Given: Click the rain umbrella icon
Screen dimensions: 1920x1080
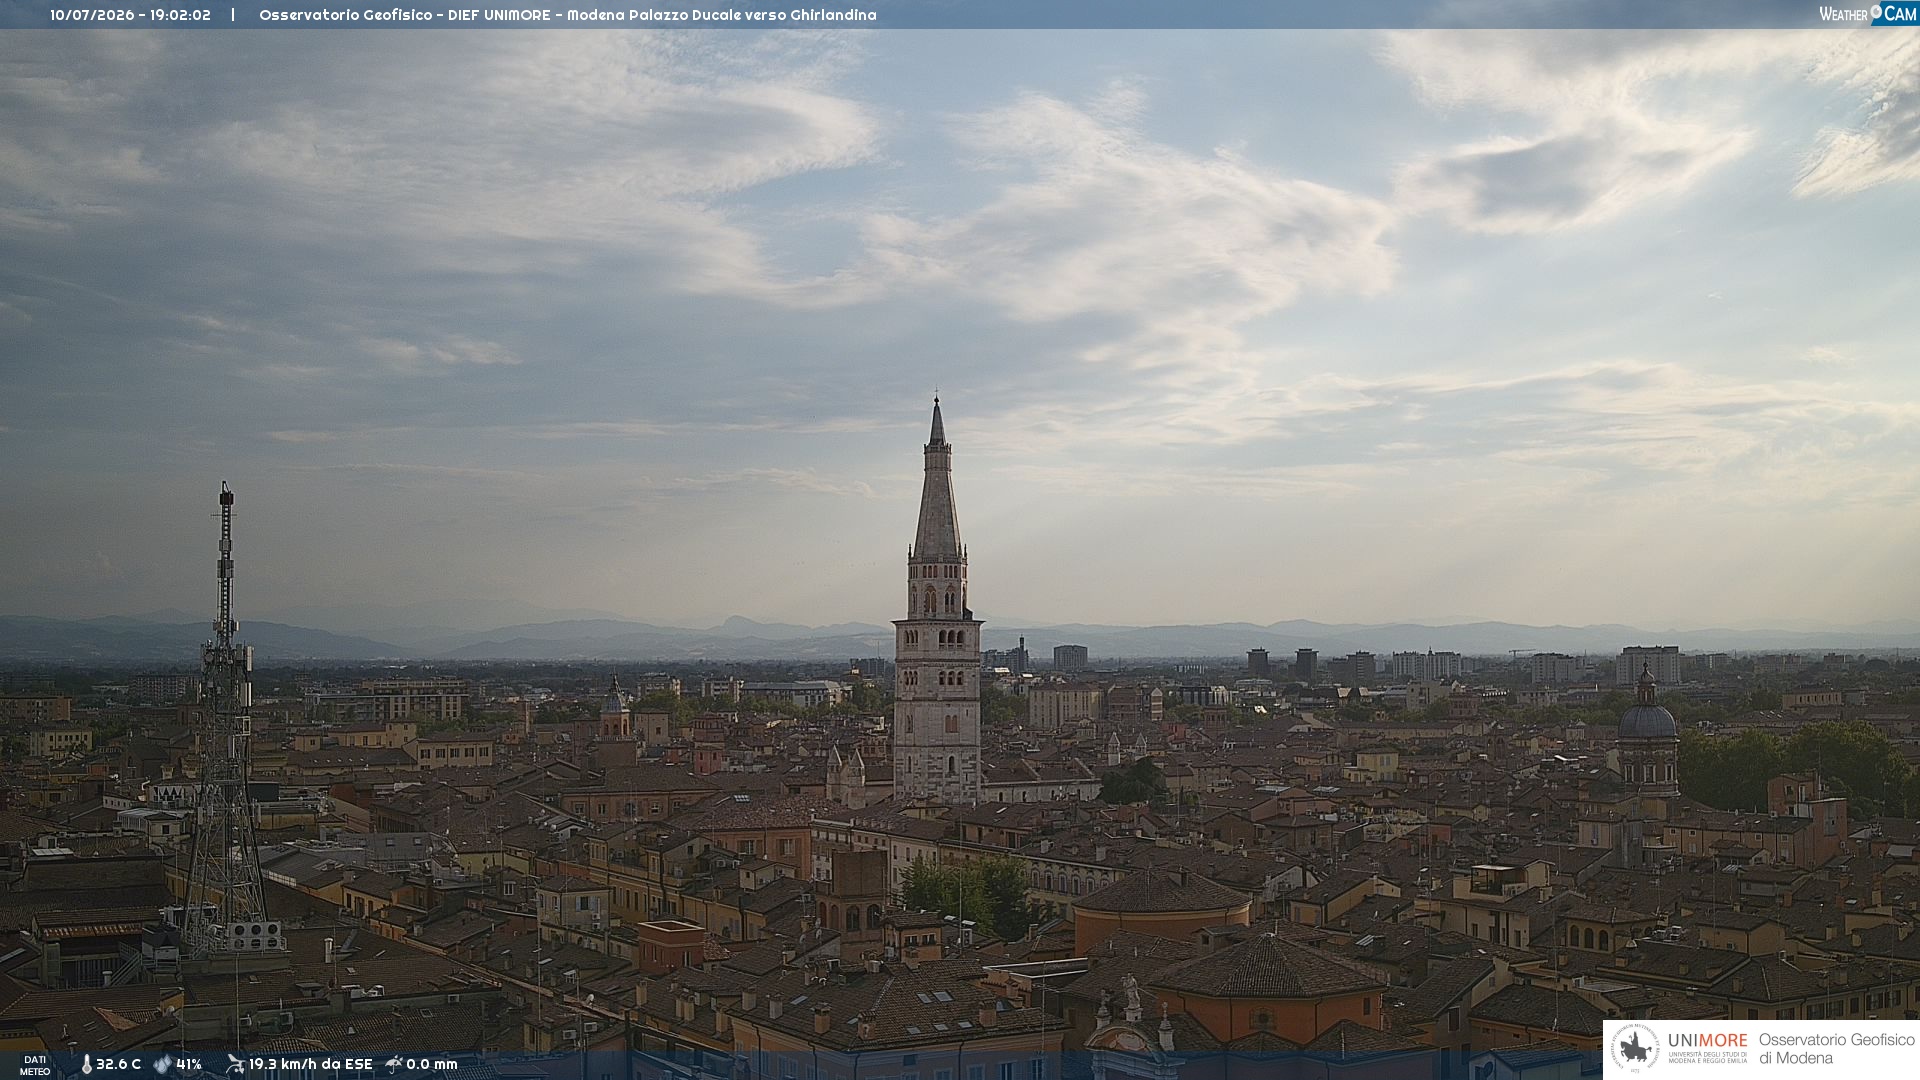Looking at the screenshot, I should tap(394, 1064).
